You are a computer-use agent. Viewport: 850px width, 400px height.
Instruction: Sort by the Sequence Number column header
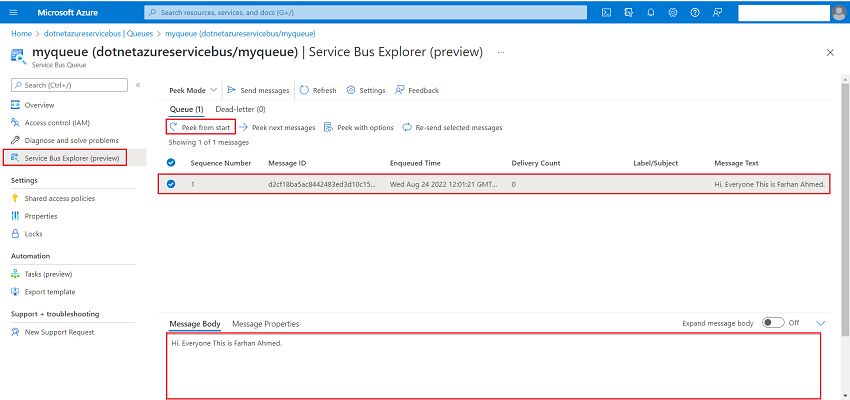pyautogui.click(x=221, y=163)
